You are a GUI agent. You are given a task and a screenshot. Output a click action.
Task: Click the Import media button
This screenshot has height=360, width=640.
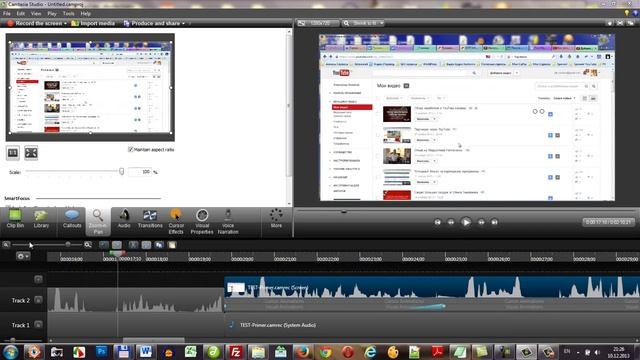point(93,23)
